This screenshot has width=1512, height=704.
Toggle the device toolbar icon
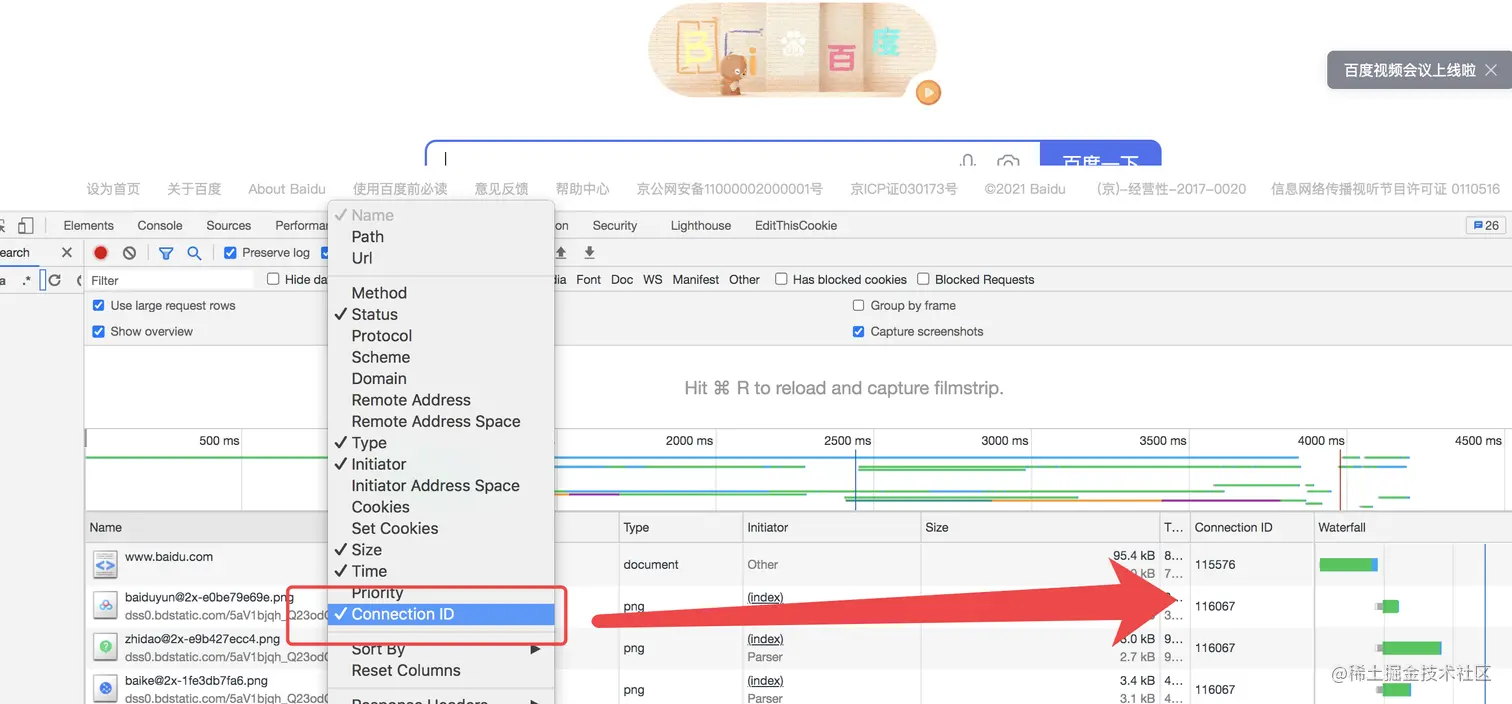[x=26, y=226]
